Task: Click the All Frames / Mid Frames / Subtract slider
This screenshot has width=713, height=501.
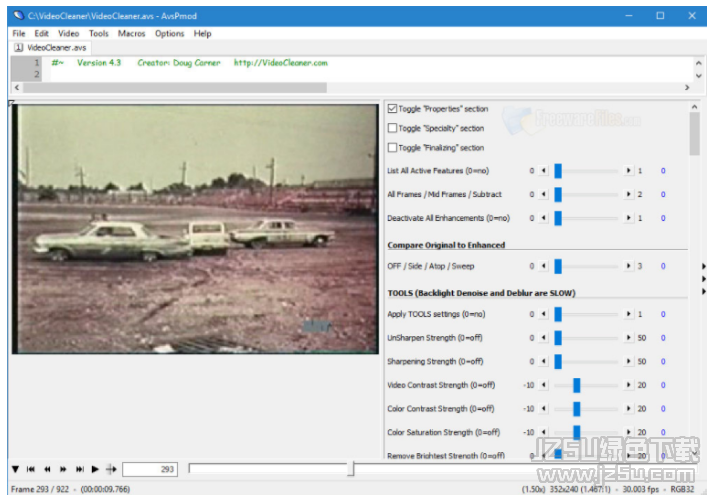Action: pos(586,195)
